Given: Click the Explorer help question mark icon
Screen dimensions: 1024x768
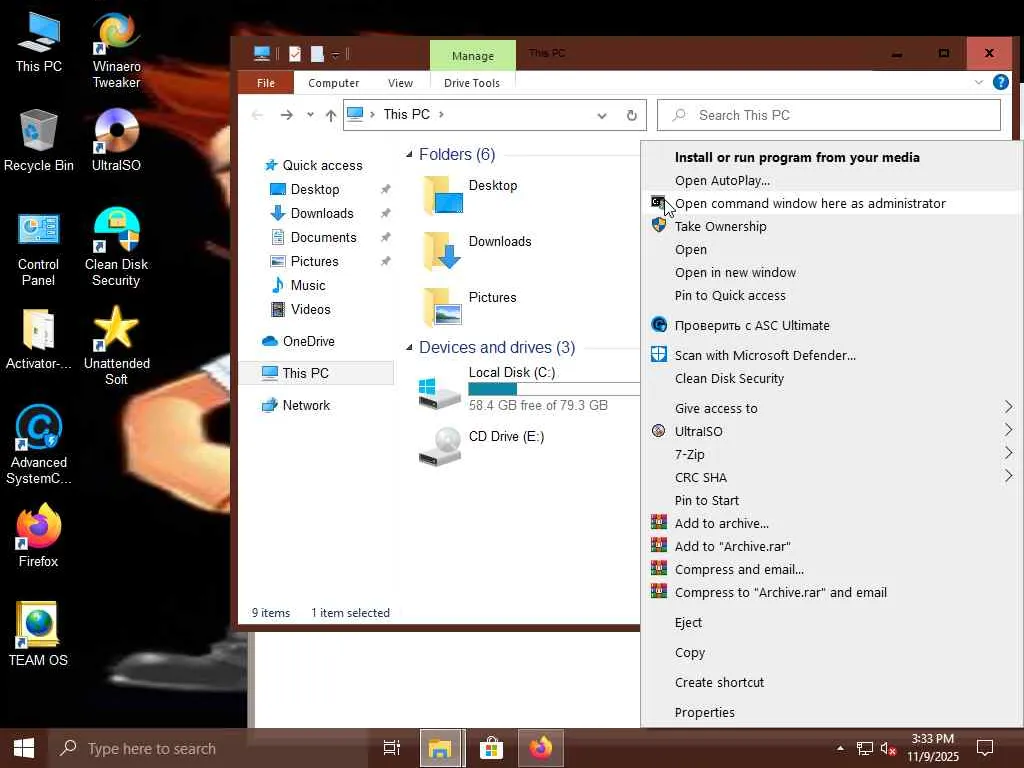Looking at the screenshot, I should pos(1000,82).
